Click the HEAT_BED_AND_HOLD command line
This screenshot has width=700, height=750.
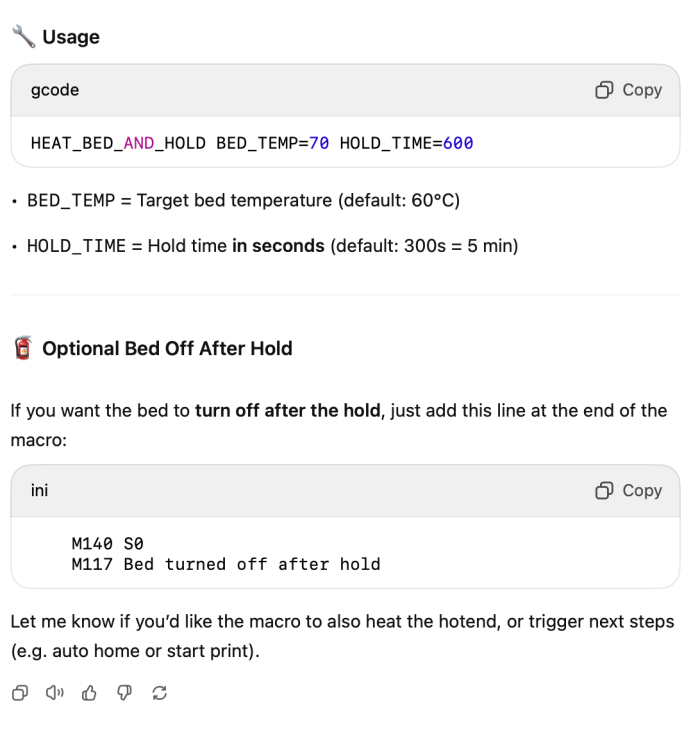pyautogui.click(x=252, y=143)
